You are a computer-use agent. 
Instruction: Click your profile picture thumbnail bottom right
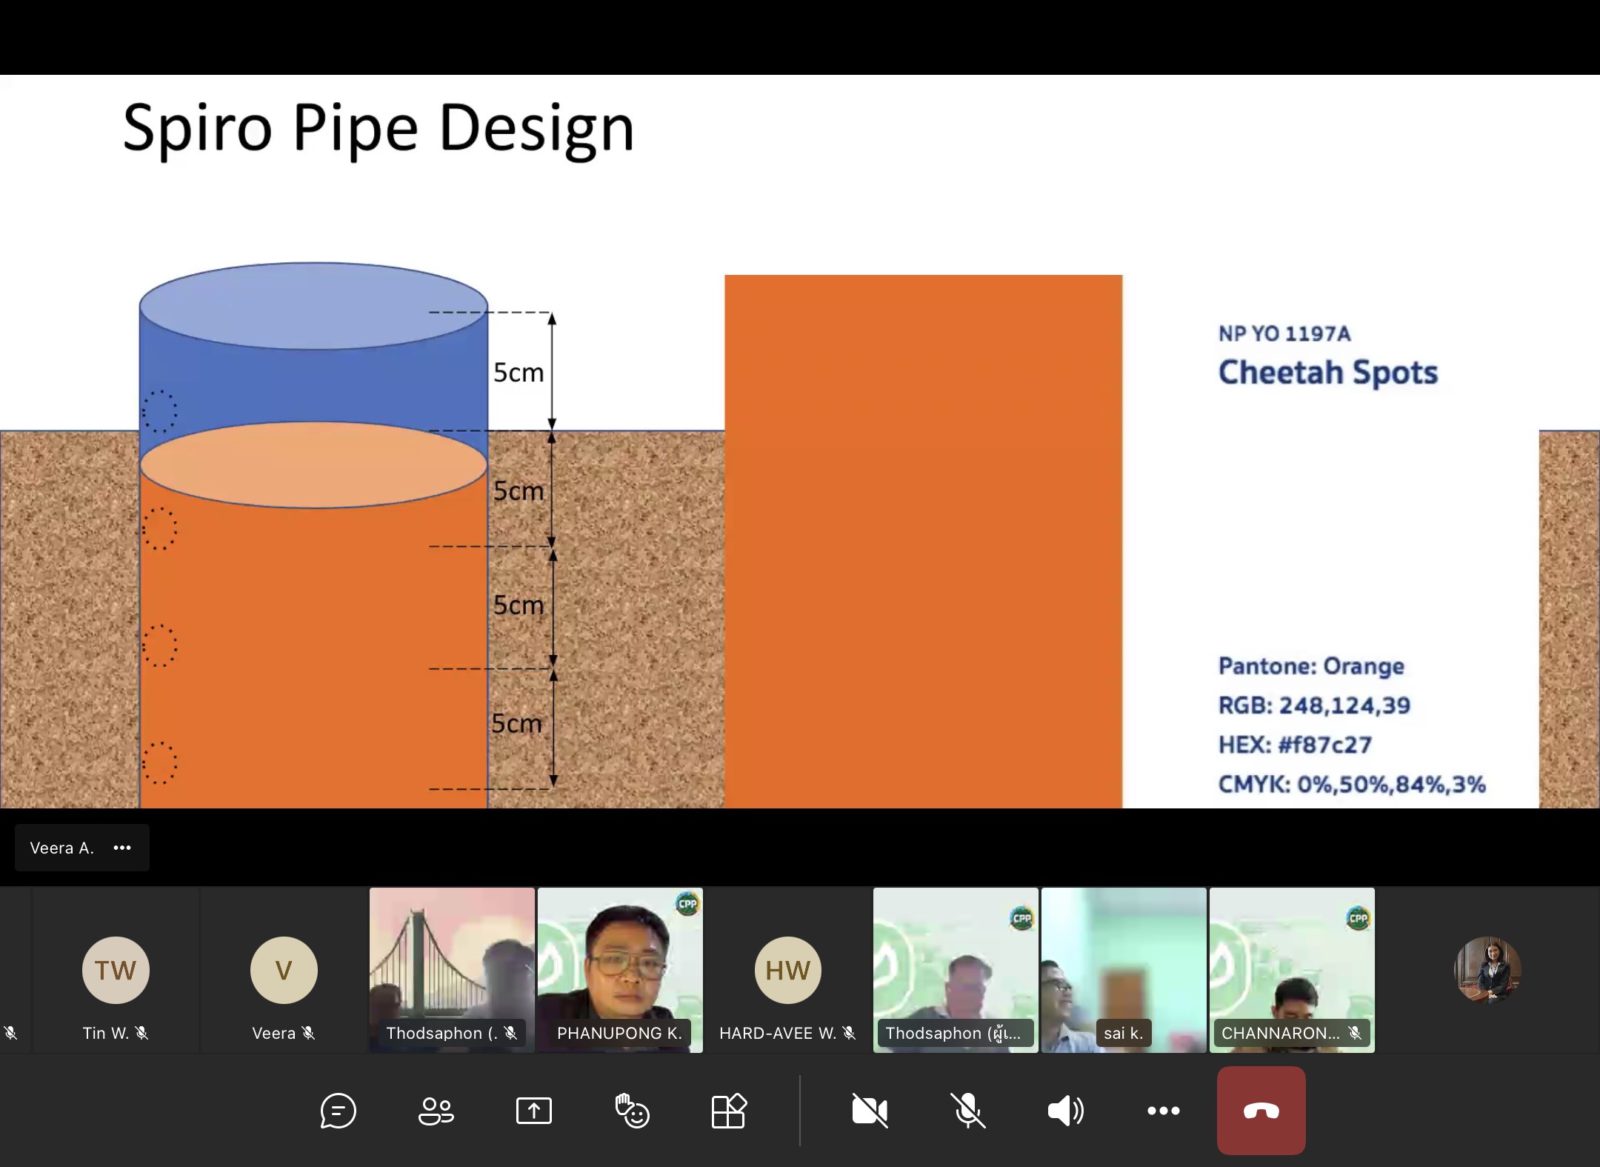point(1487,968)
